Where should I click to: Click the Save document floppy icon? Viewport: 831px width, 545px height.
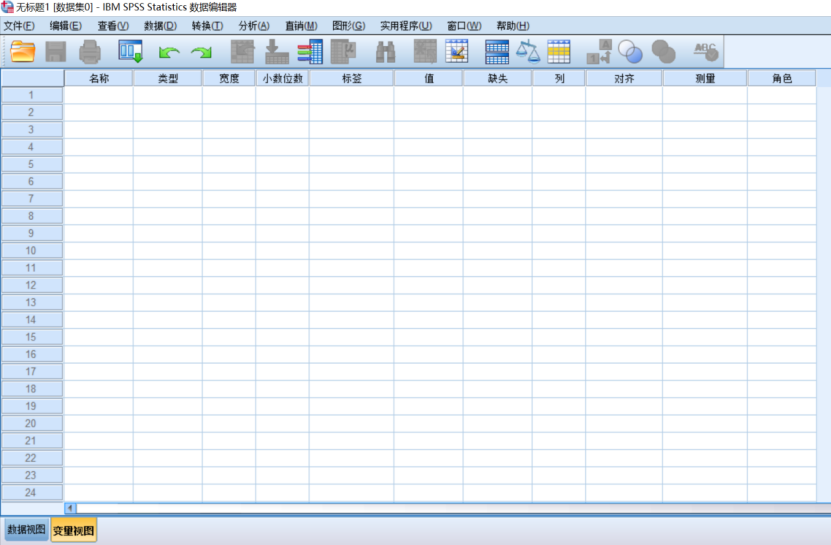tap(56, 51)
